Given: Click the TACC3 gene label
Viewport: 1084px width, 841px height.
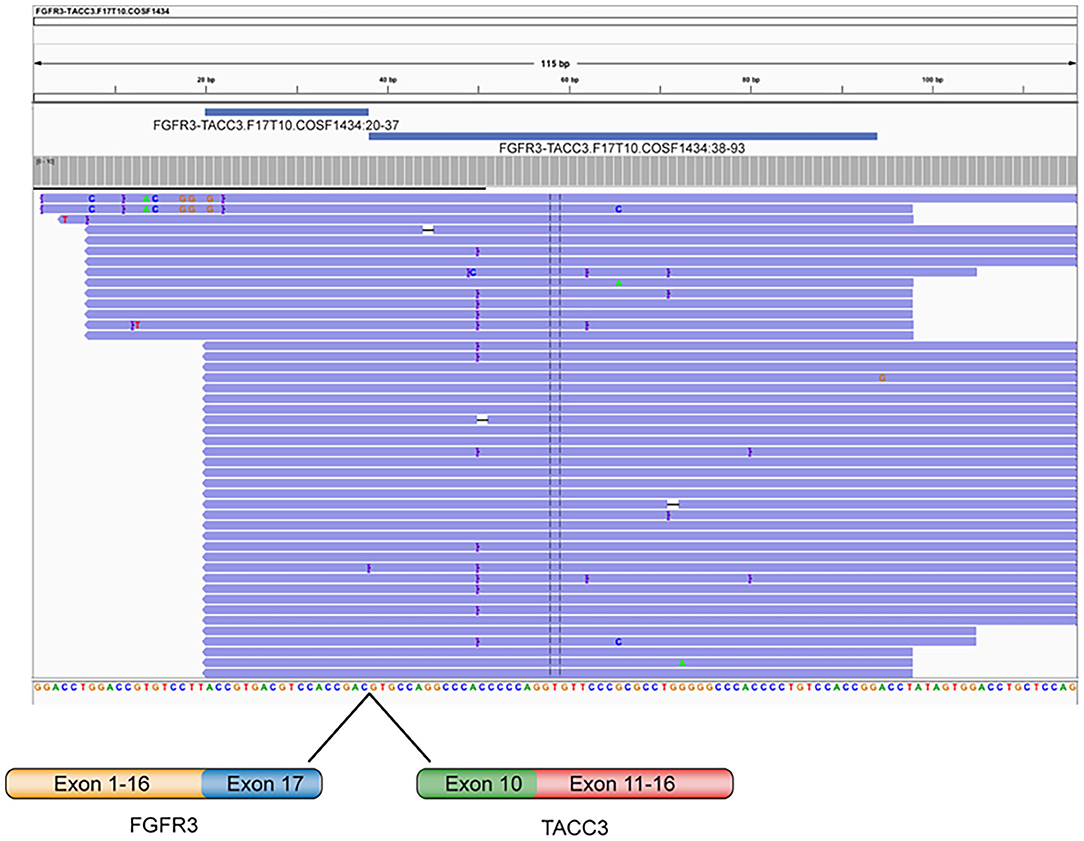Looking at the screenshot, I should [x=574, y=827].
